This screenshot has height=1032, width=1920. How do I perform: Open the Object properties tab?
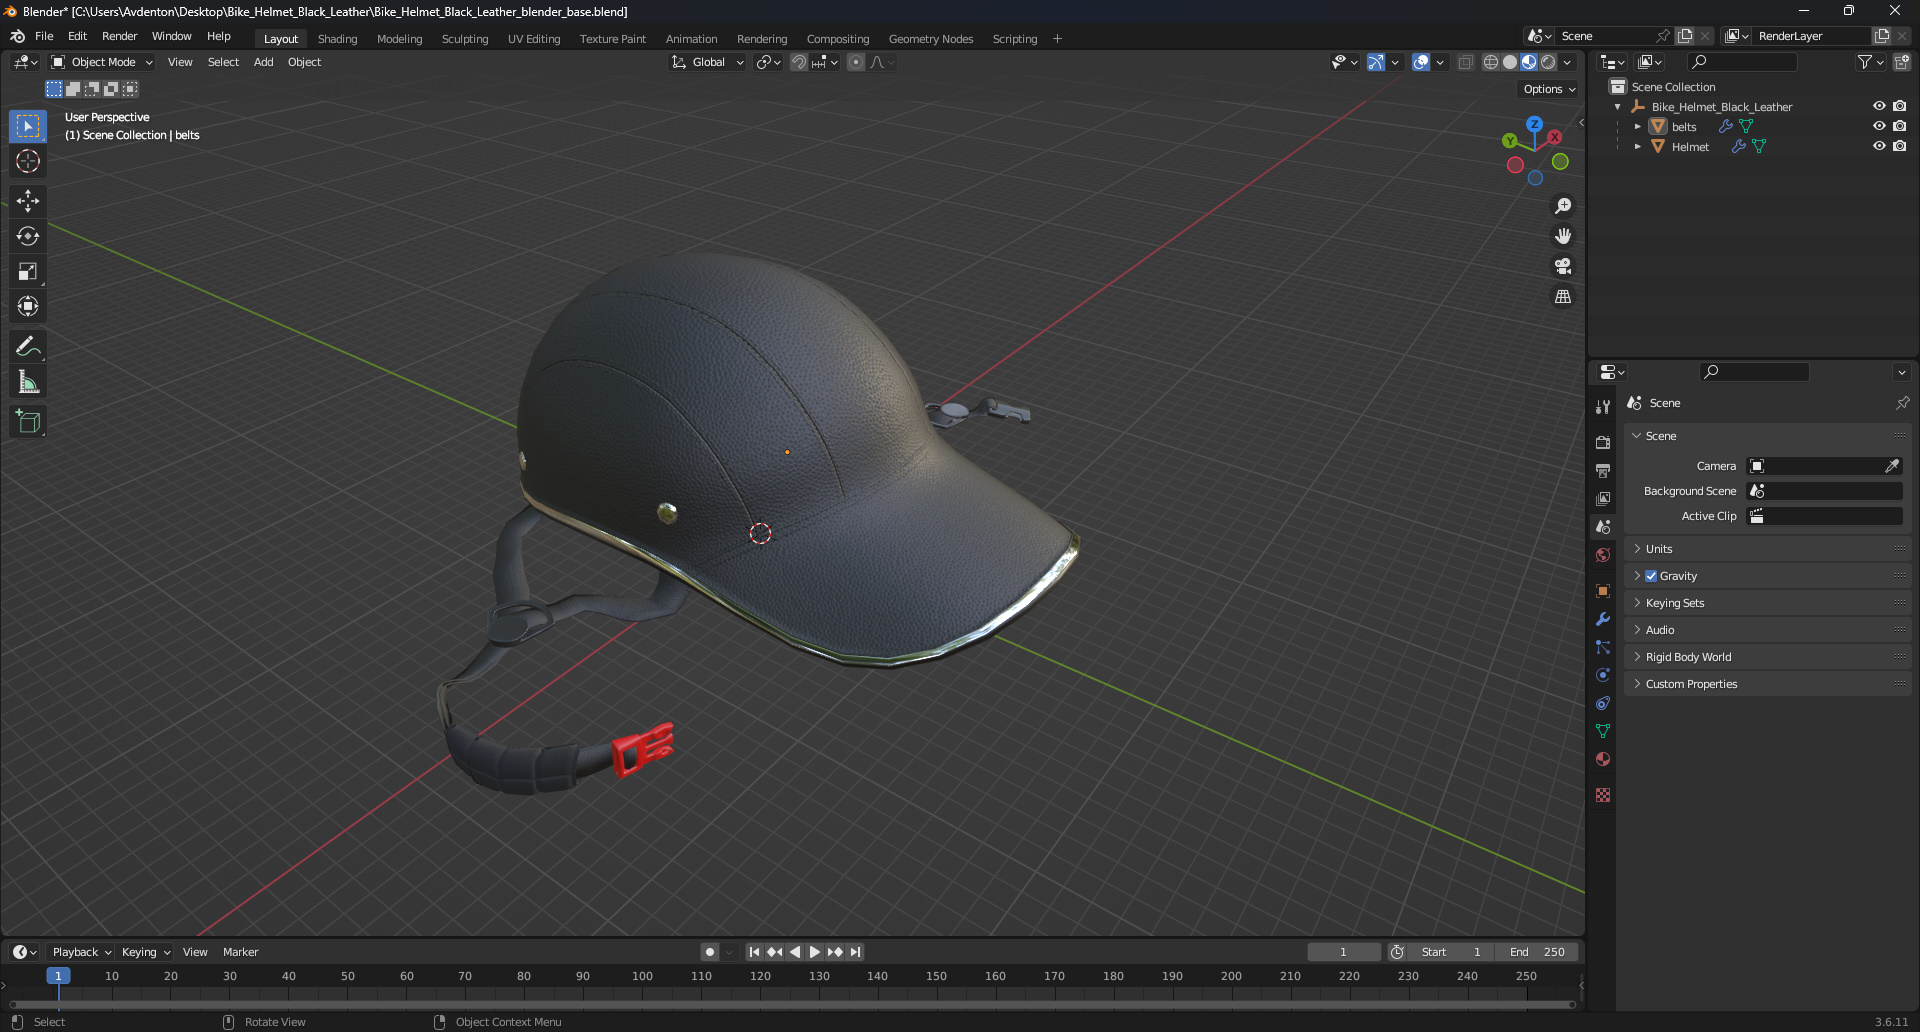coord(1603,591)
